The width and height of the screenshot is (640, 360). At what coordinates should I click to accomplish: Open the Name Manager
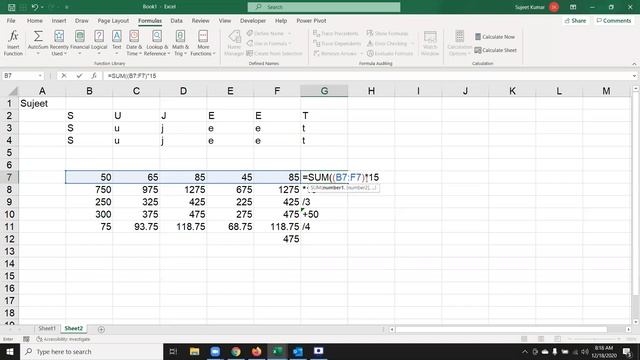pyautogui.click(x=234, y=42)
